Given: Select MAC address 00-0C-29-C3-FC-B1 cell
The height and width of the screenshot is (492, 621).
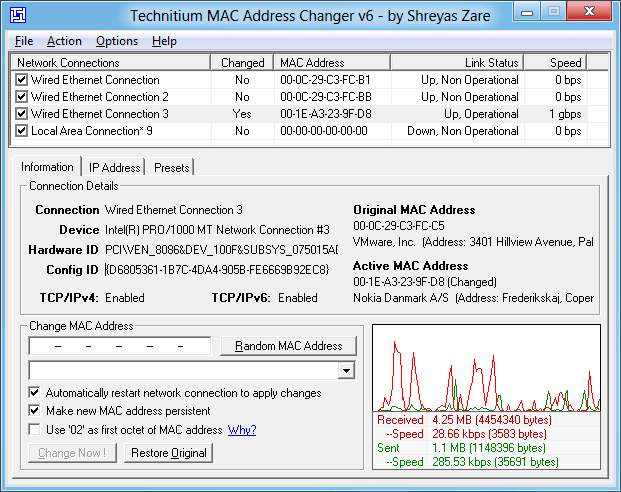Looking at the screenshot, I should (x=325, y=80).
